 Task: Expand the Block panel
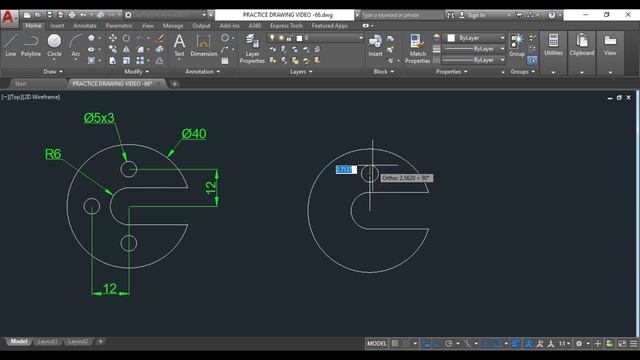(x=384, y=71)
